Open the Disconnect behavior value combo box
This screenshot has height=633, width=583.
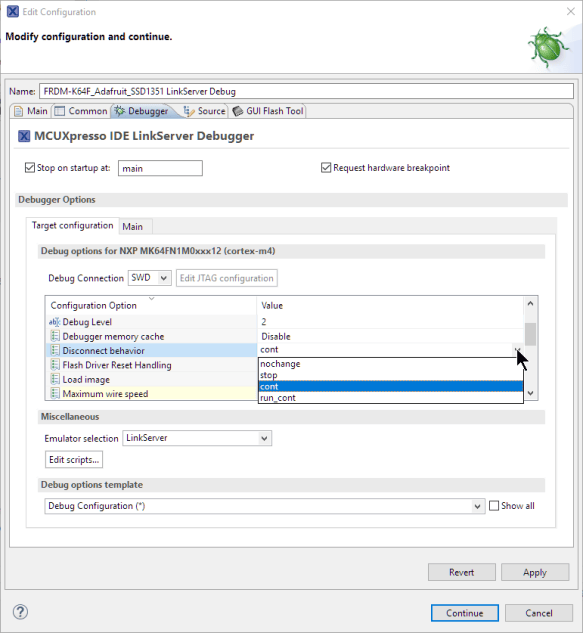coord(390,350)
